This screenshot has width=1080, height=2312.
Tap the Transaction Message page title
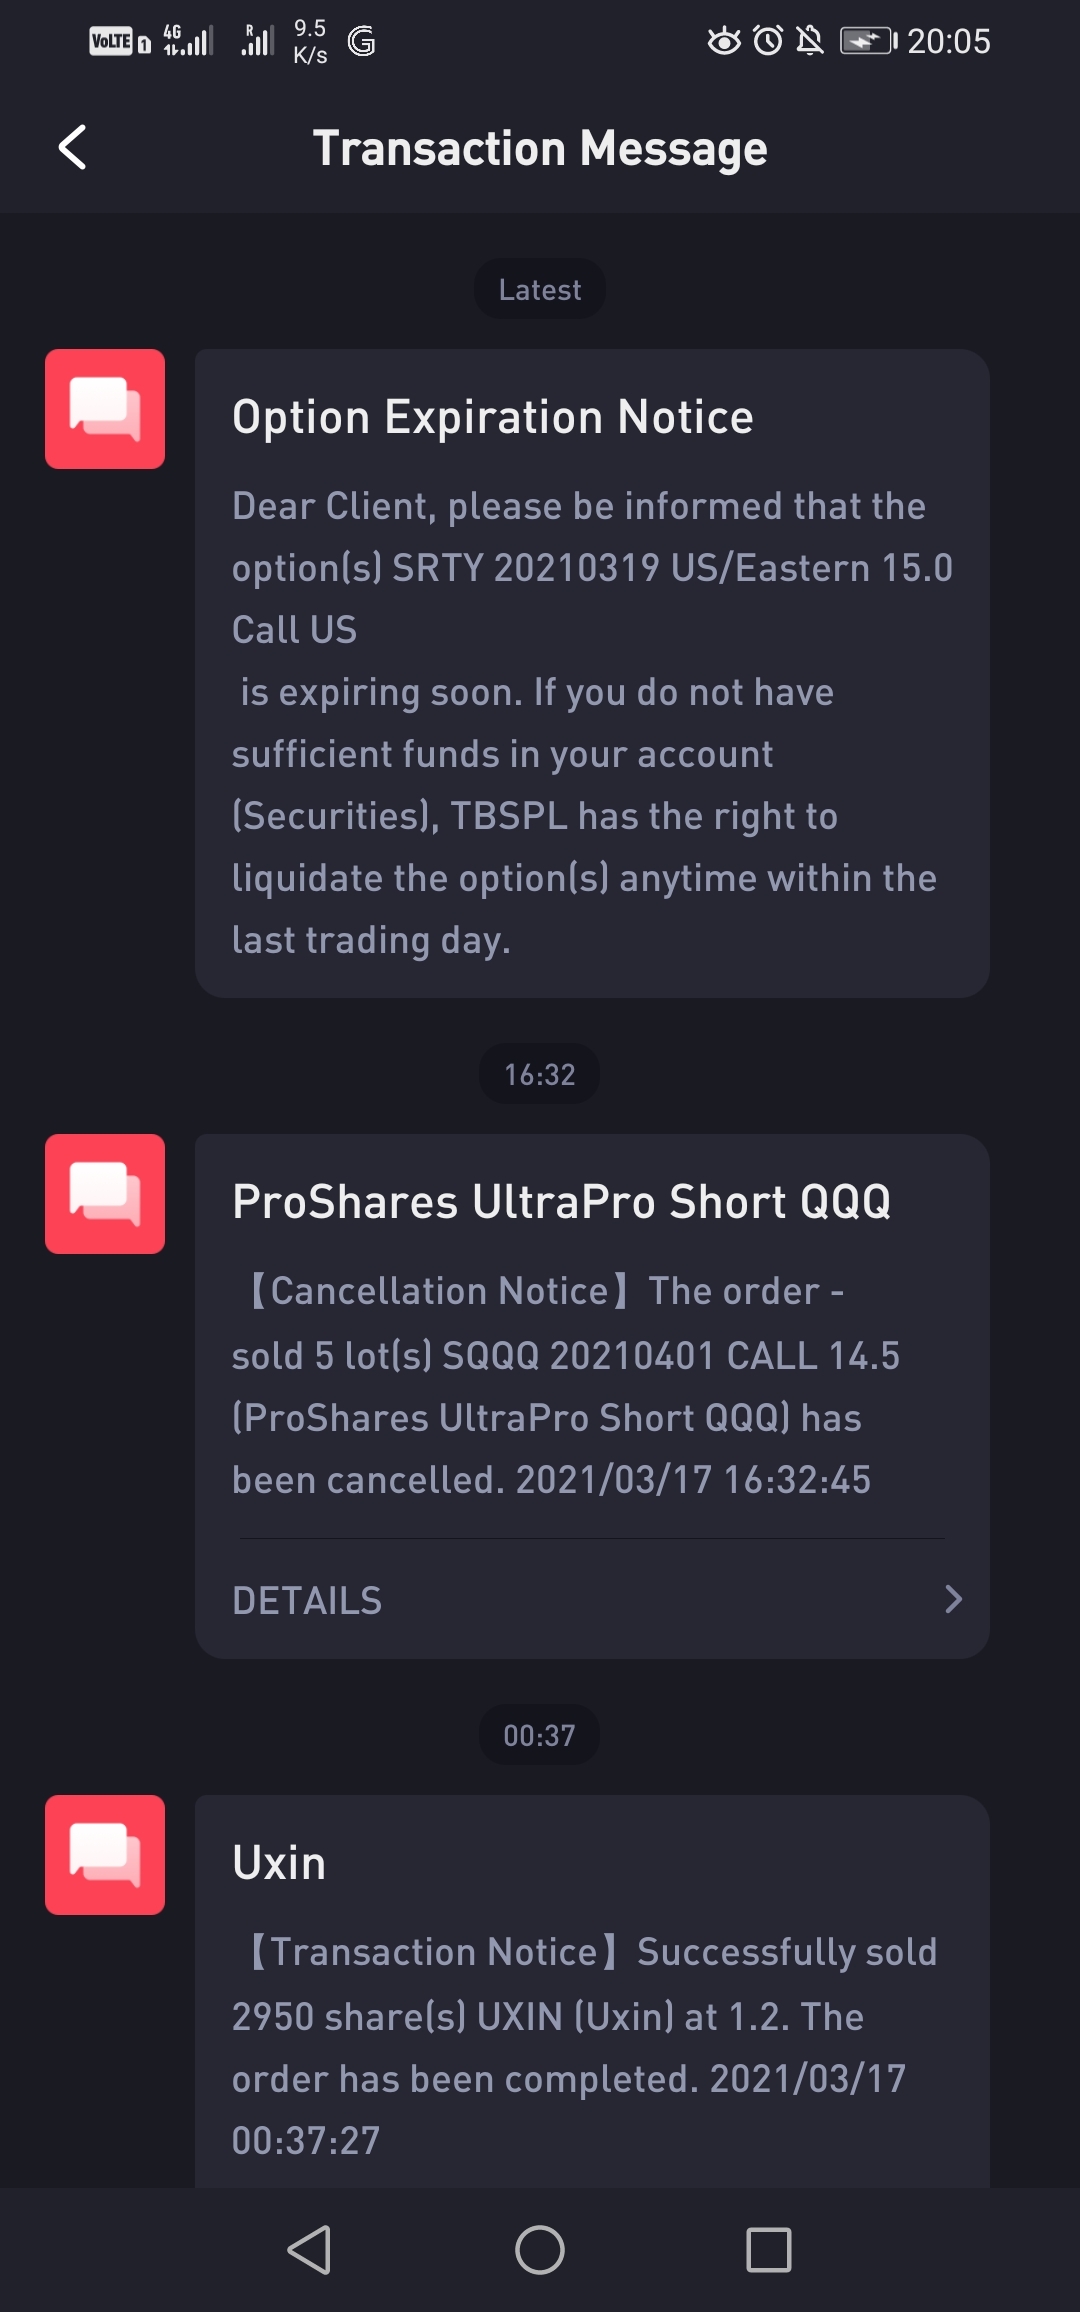(x=540, y=148)
